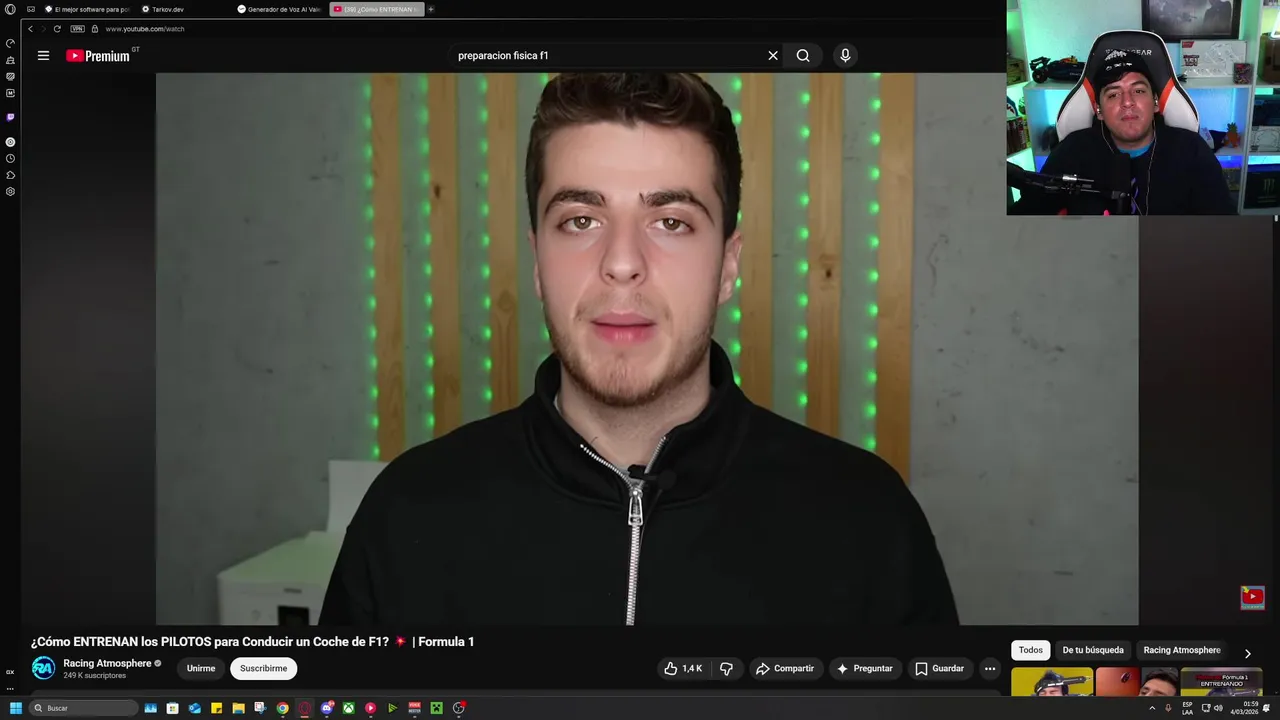
Task: Open Outlook from the taskbar
Action: point(194,708)
